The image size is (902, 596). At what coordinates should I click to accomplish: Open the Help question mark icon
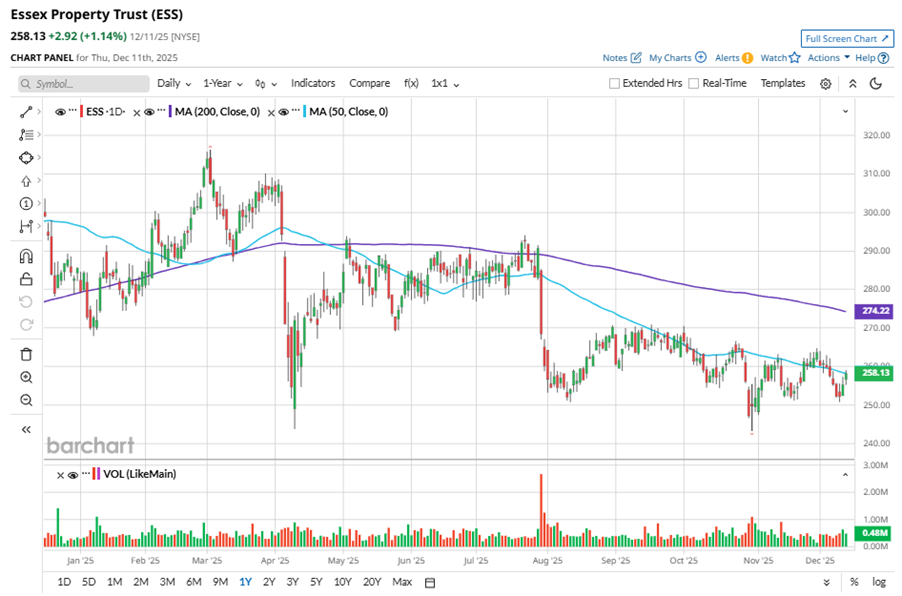884,58
